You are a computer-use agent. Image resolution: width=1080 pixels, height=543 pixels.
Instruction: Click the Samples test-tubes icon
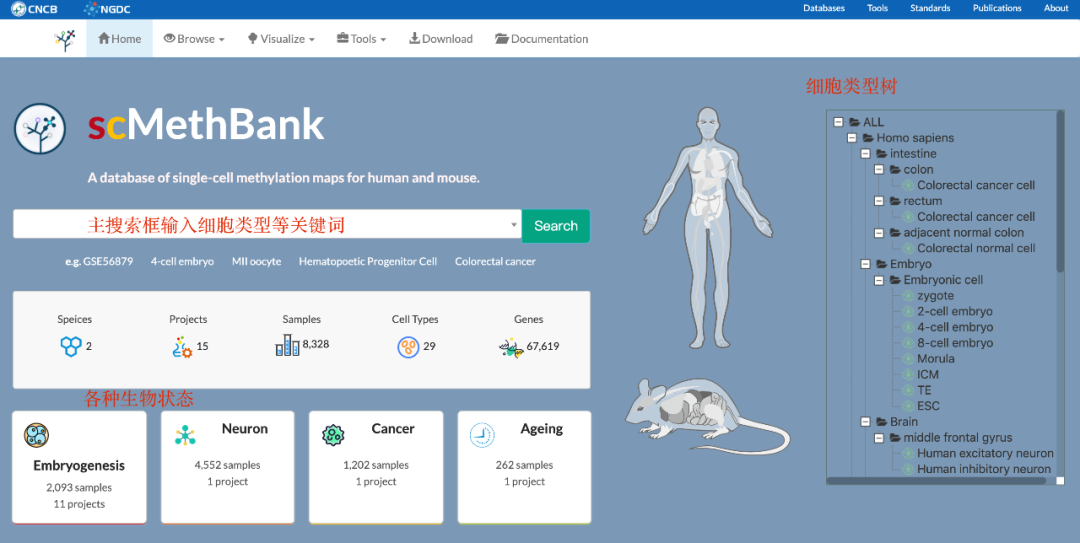287,345
